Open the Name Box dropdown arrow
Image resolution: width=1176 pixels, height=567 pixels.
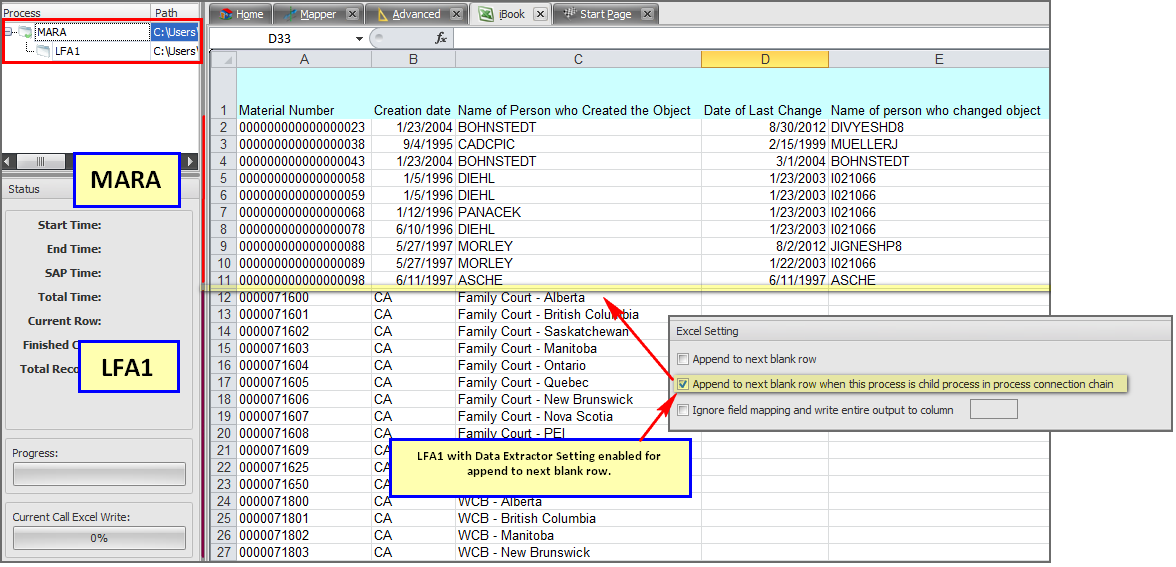tap(360, 38)
